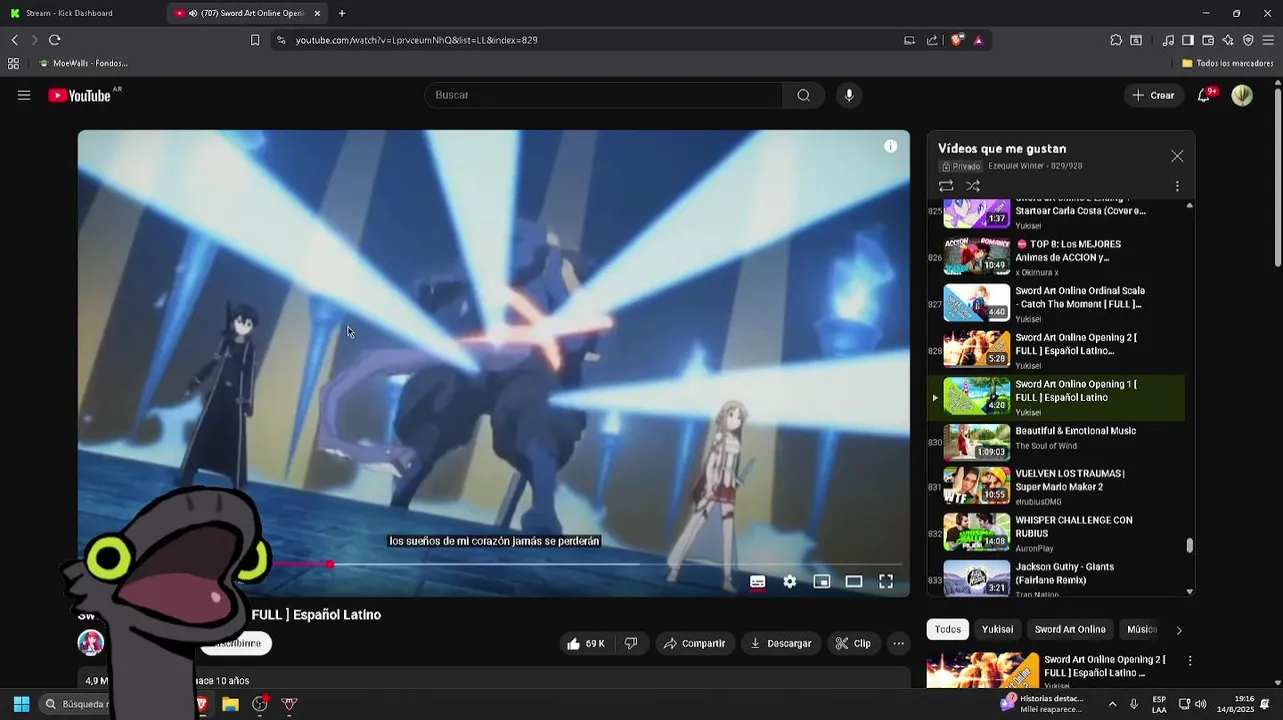This screenshot has height=720, width=1283.
Task: Select the Todos filter chip
Action: [x=948, y=629]
